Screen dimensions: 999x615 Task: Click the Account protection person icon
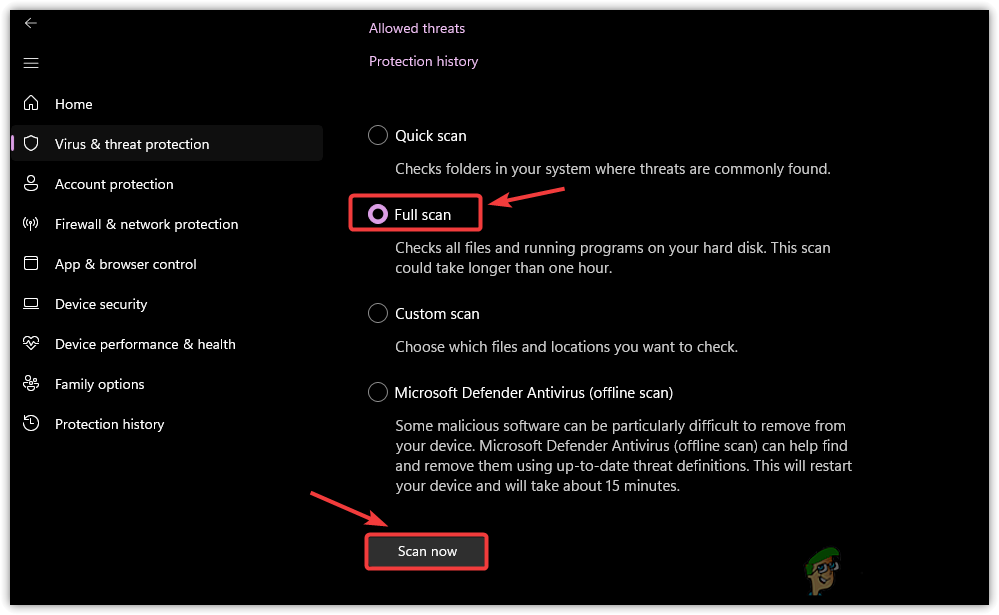(31, 184)
